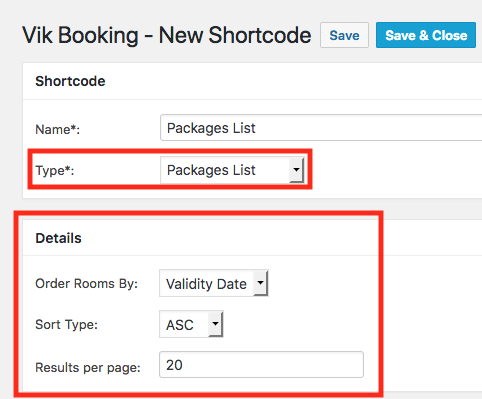Viewport: 482px width, 399px height.
Task: Click the Results per page field
Action: pos(261,365)
